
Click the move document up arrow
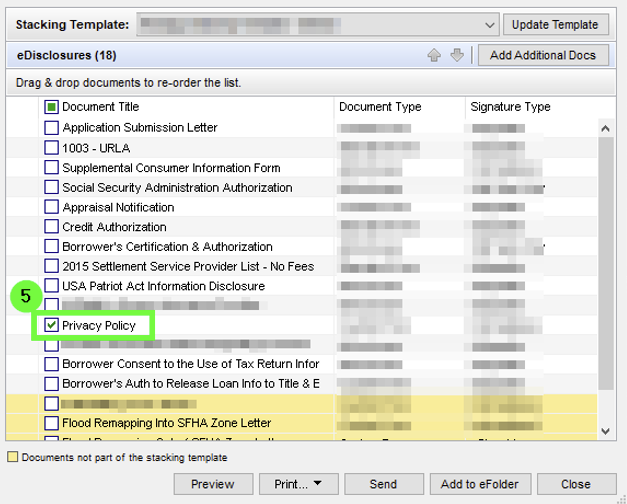(x=434, y=56)
